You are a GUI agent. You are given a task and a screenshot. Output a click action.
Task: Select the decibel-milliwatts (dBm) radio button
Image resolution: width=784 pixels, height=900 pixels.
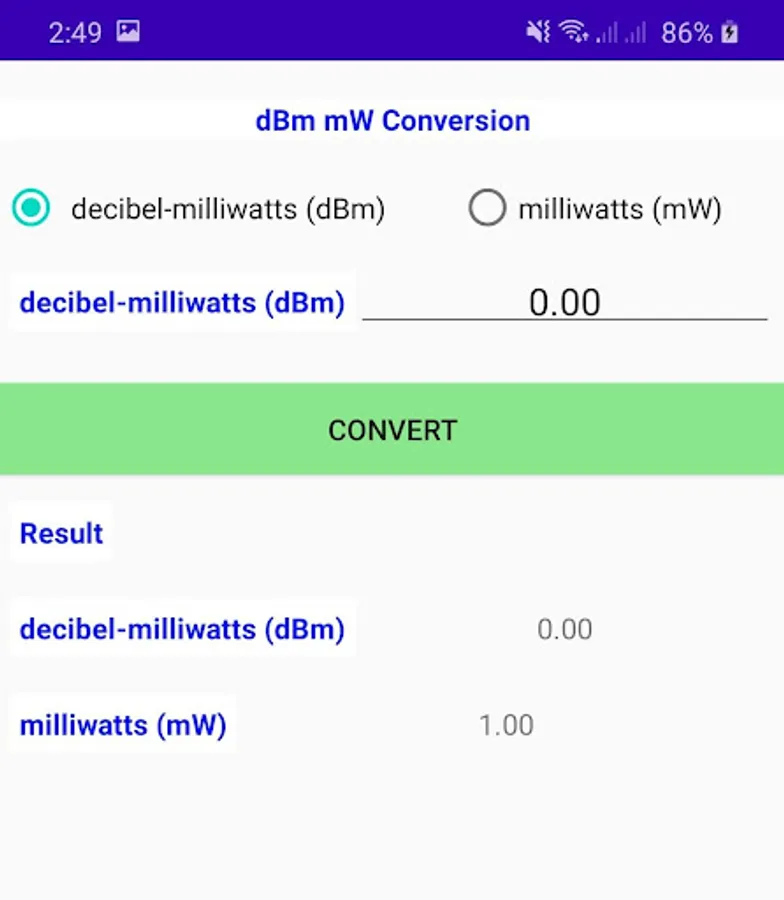(32, 208)
